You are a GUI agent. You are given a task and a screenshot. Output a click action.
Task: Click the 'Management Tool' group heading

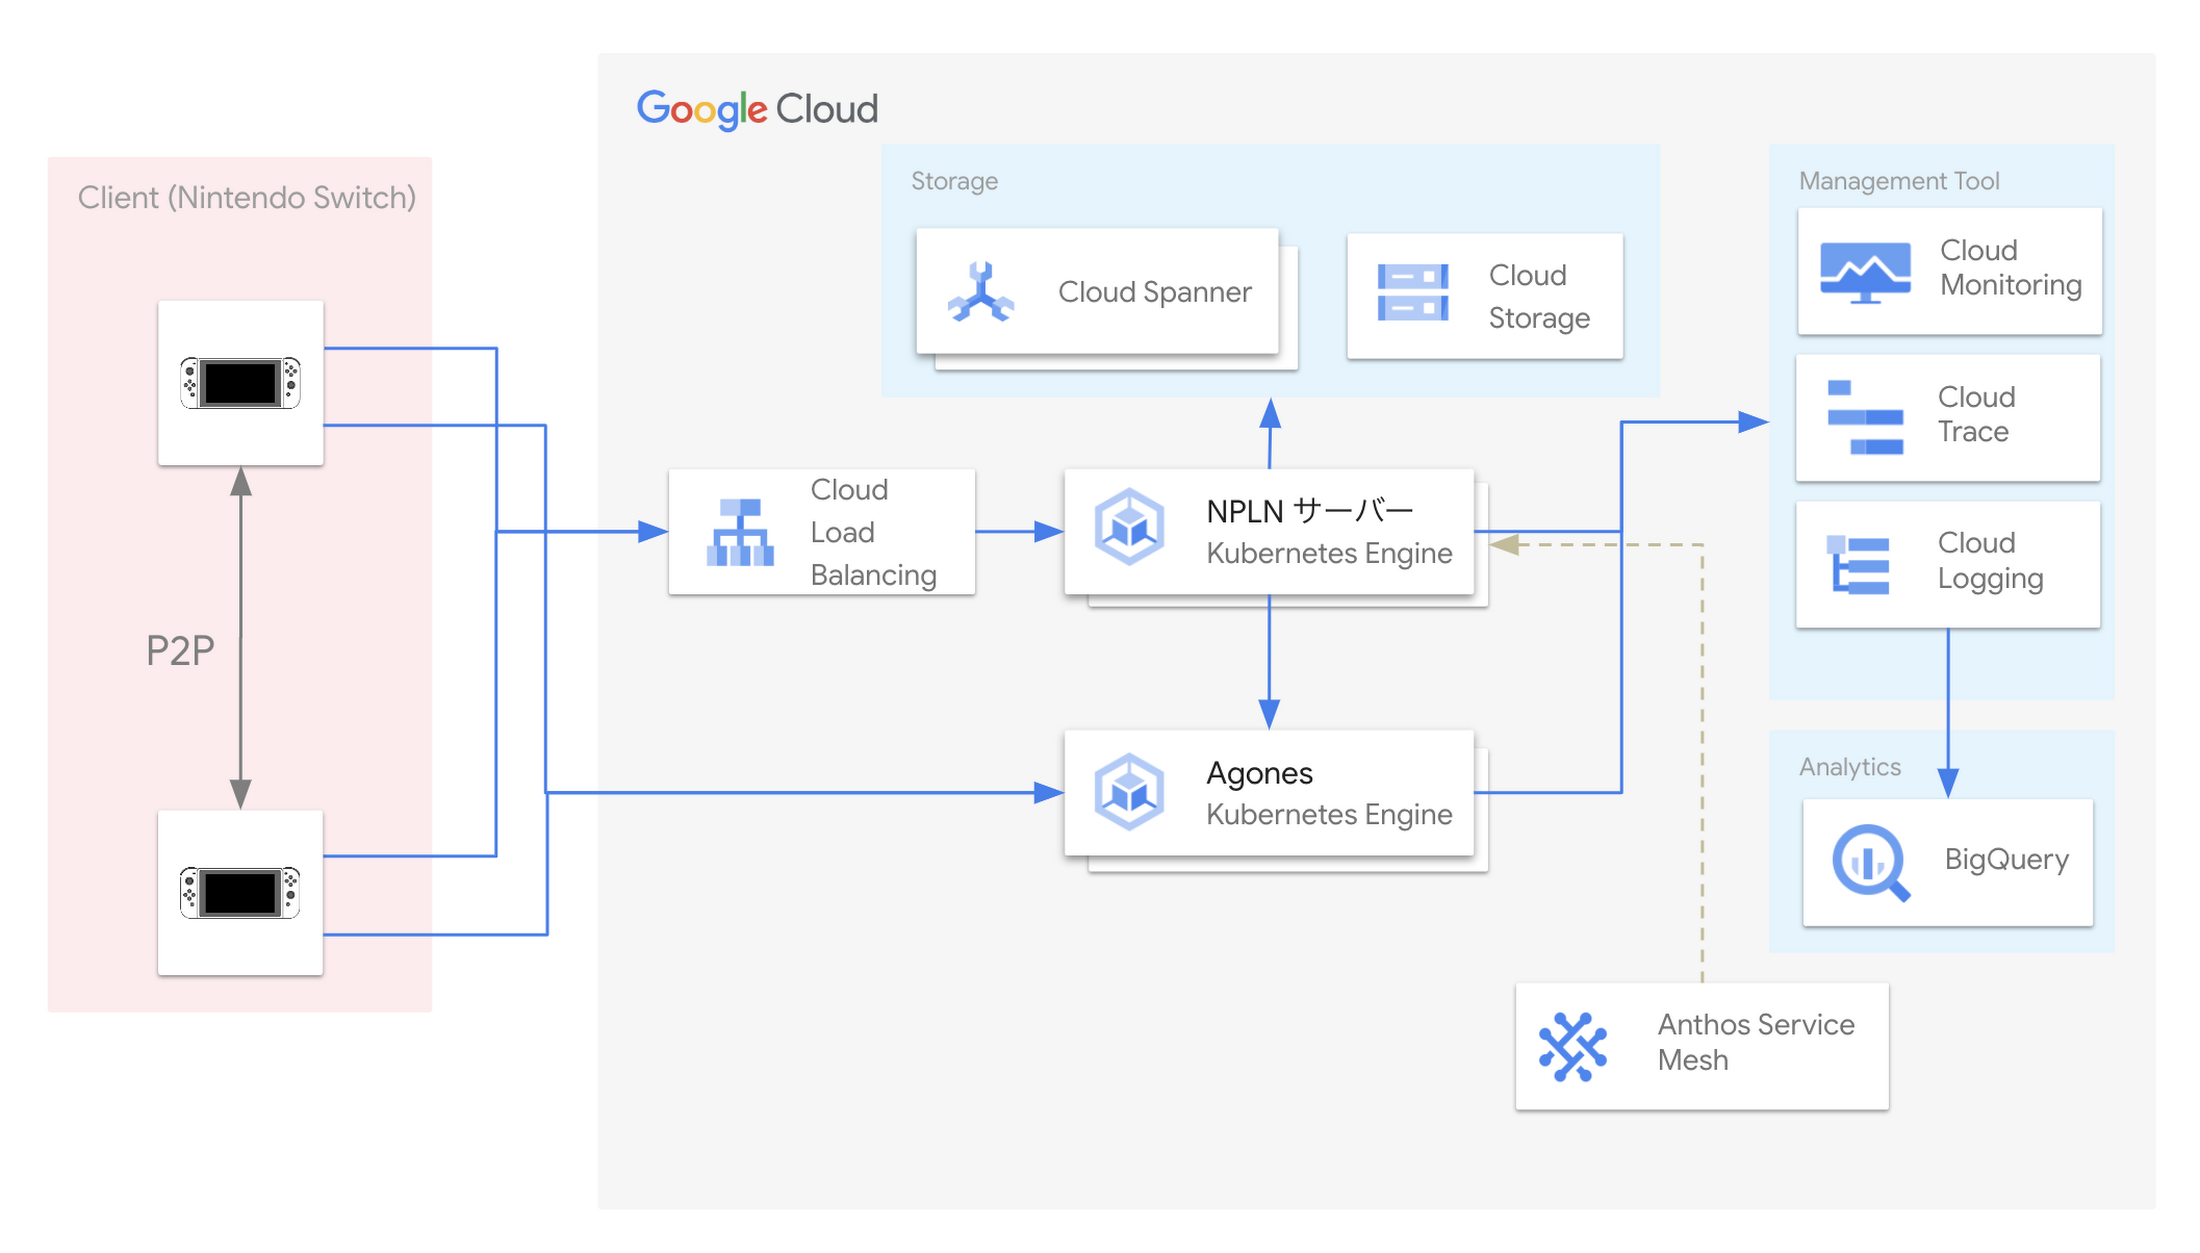coord(1899,181)
